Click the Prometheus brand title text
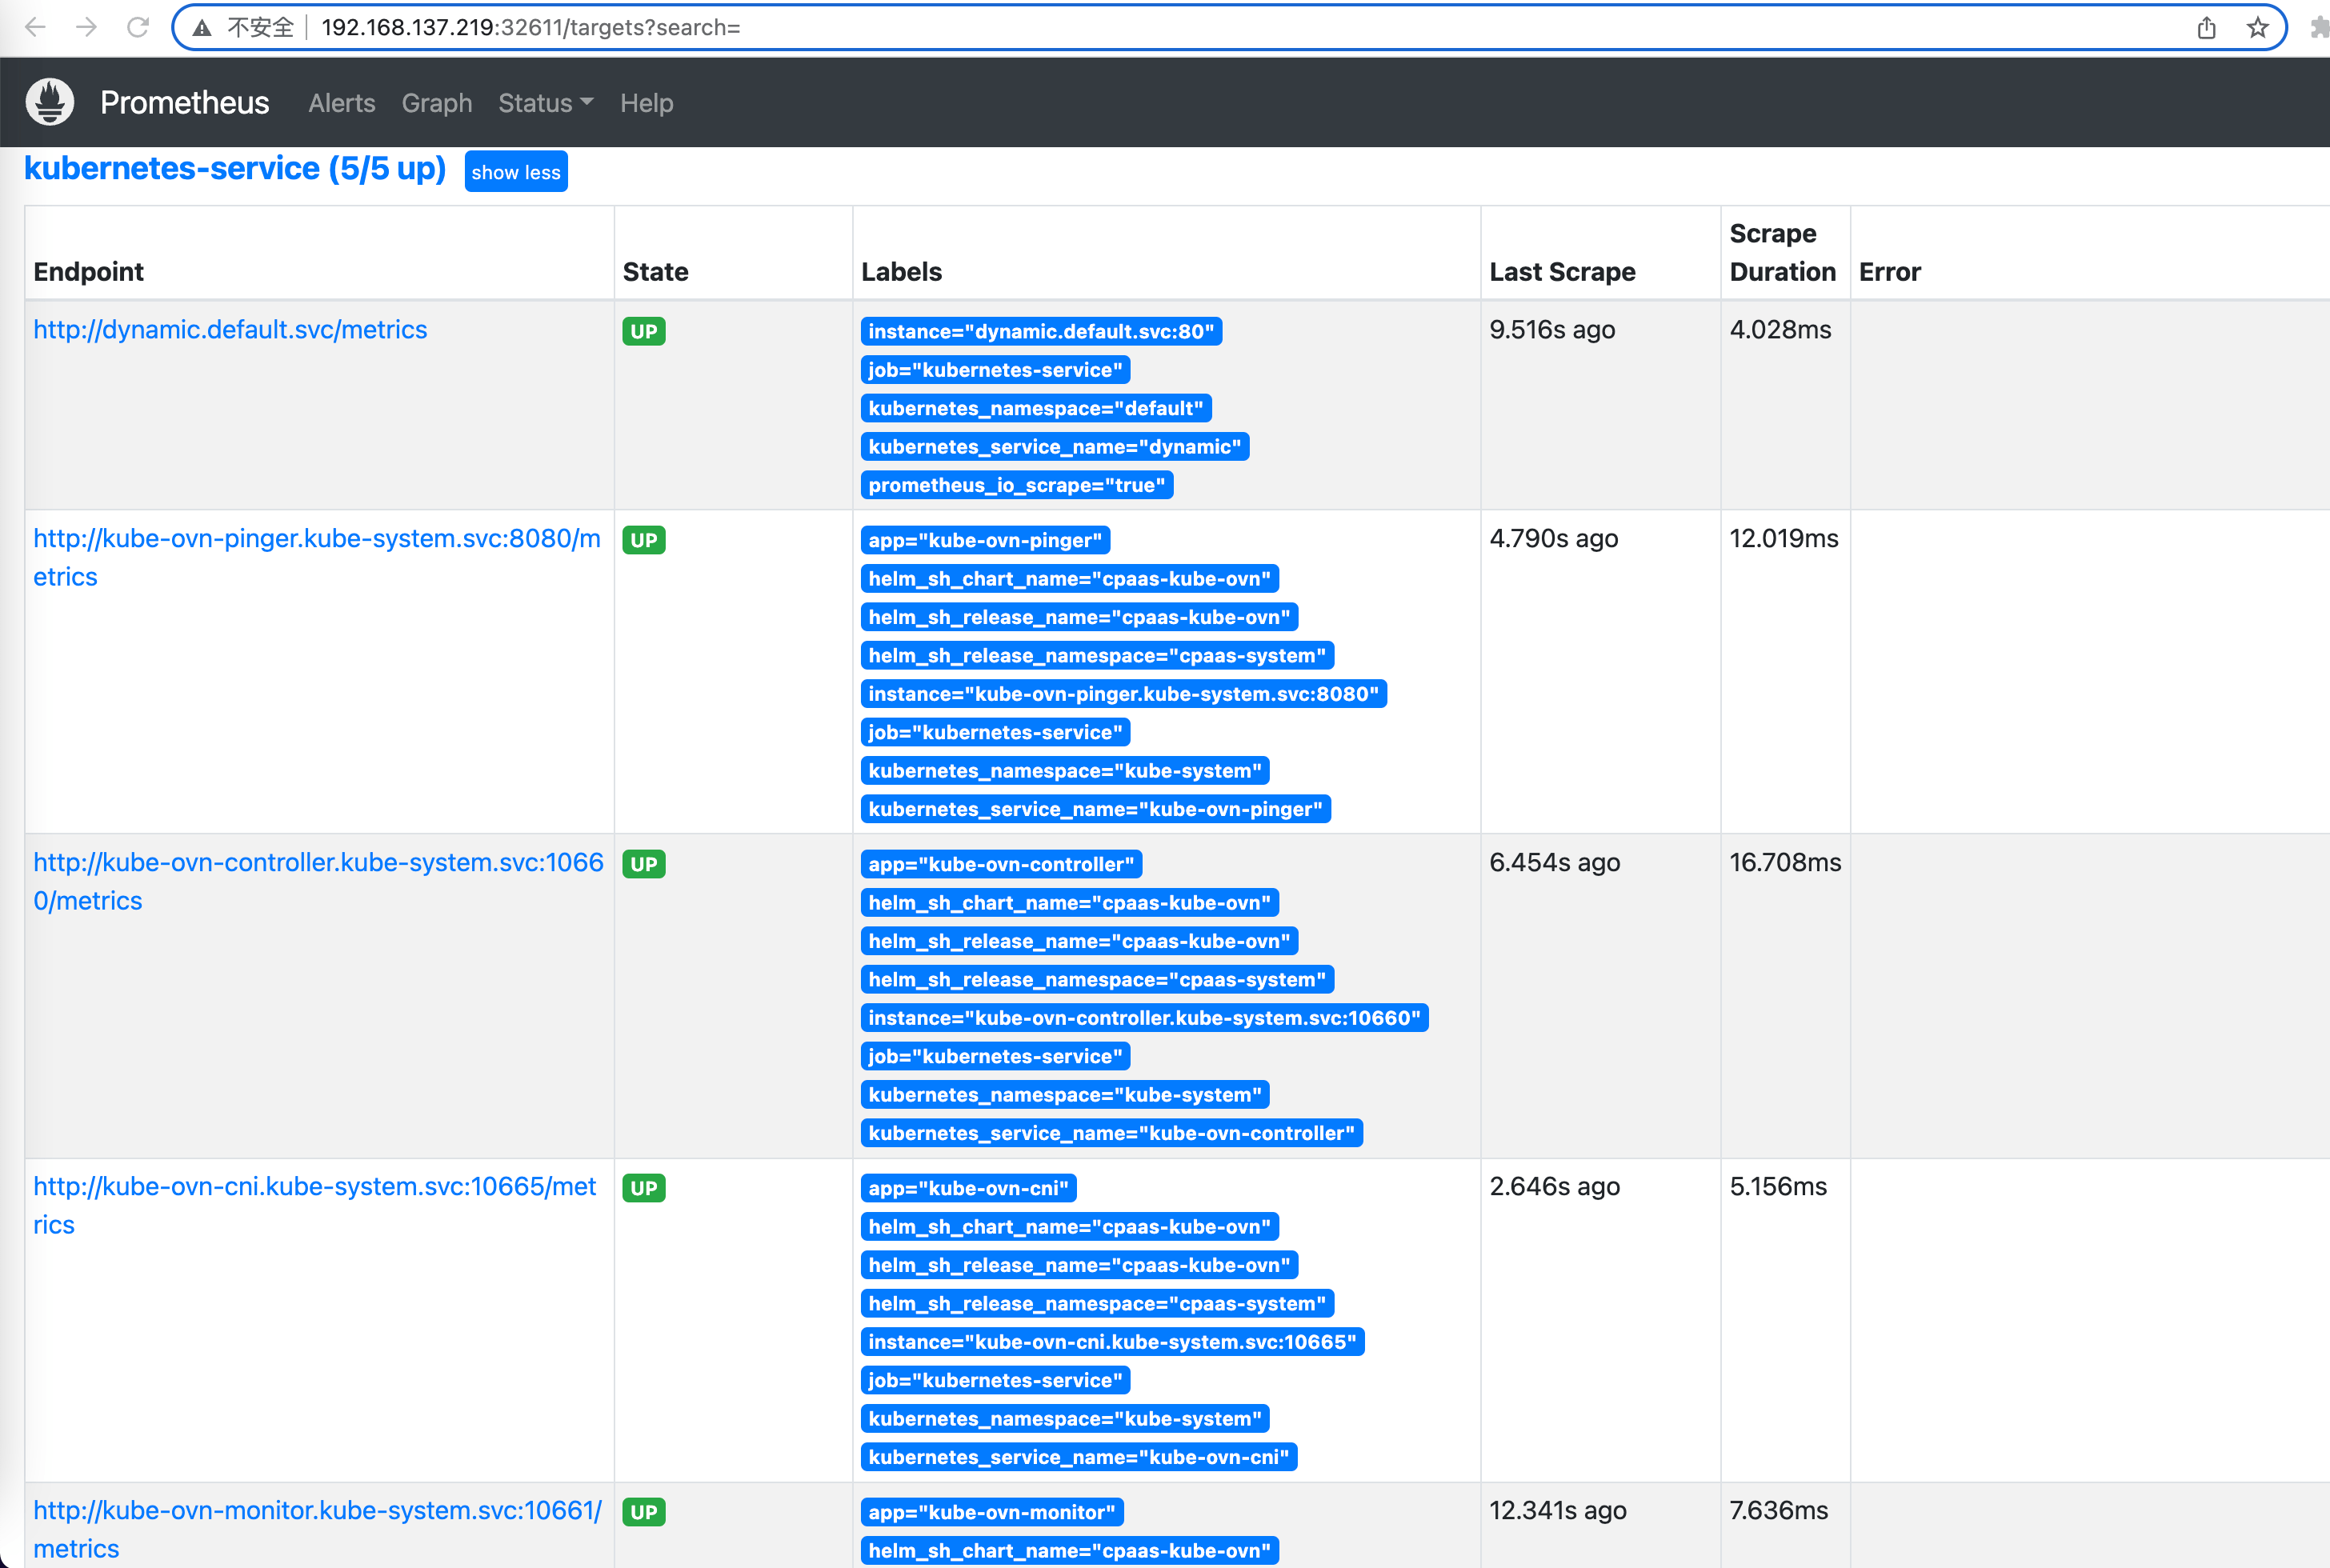2330x1568 pixels. (x=184, y=102)
